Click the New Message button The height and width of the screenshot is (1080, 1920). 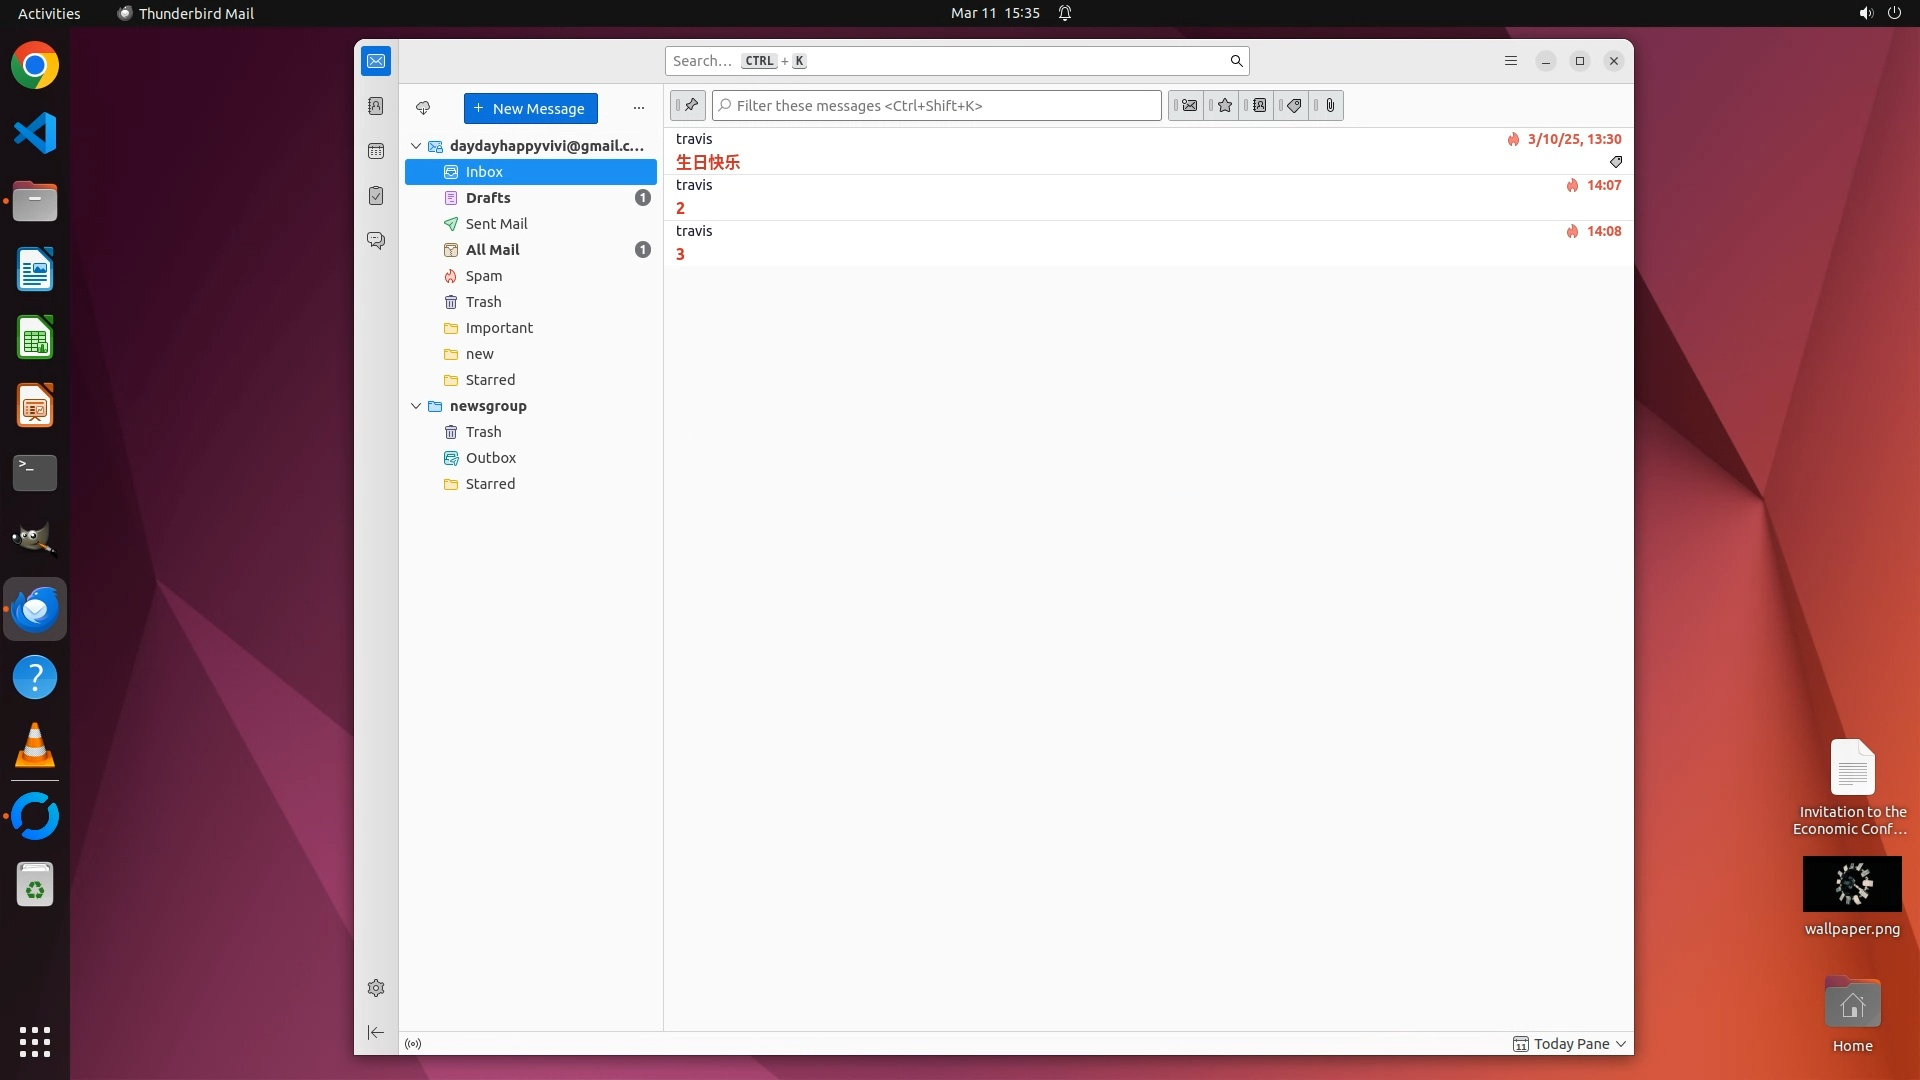530,108
